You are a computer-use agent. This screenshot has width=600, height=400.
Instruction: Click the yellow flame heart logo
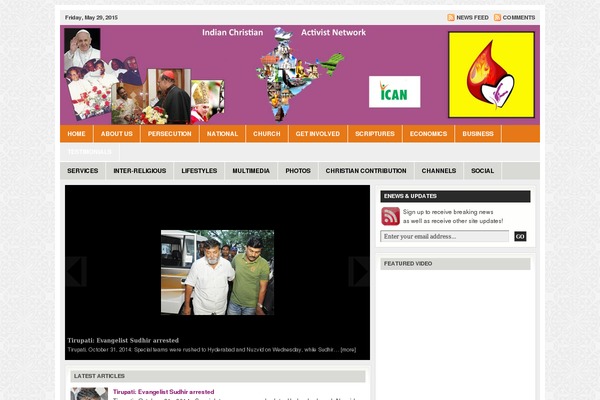coord(491,75)
